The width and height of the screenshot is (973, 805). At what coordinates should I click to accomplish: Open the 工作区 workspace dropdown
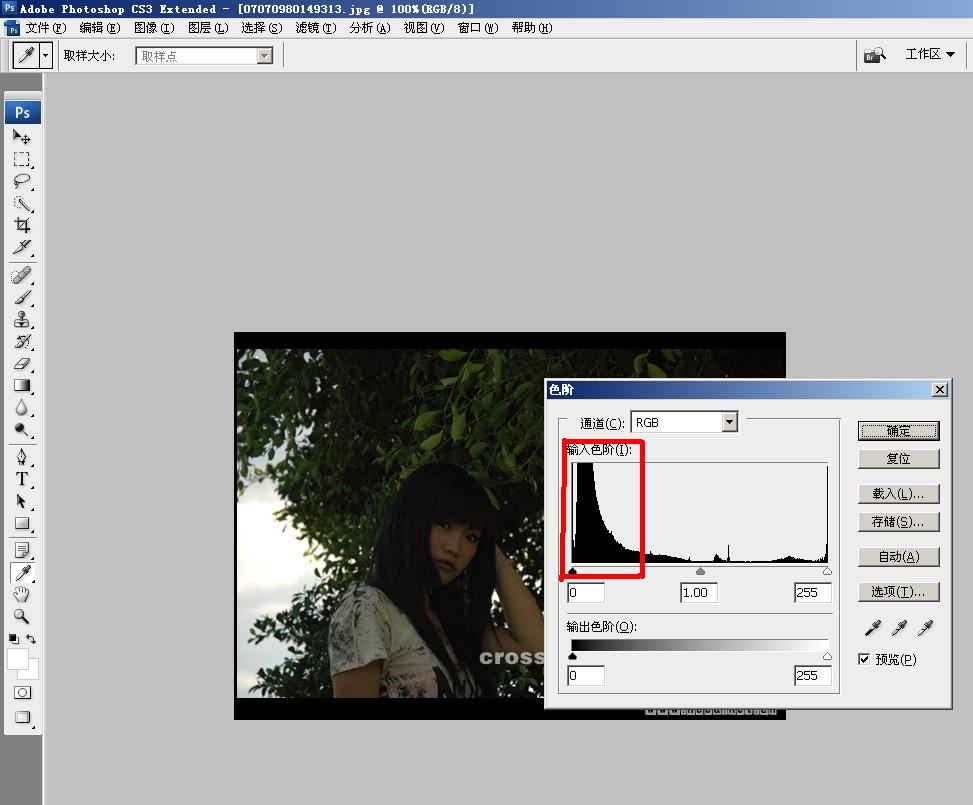point(930,55)
